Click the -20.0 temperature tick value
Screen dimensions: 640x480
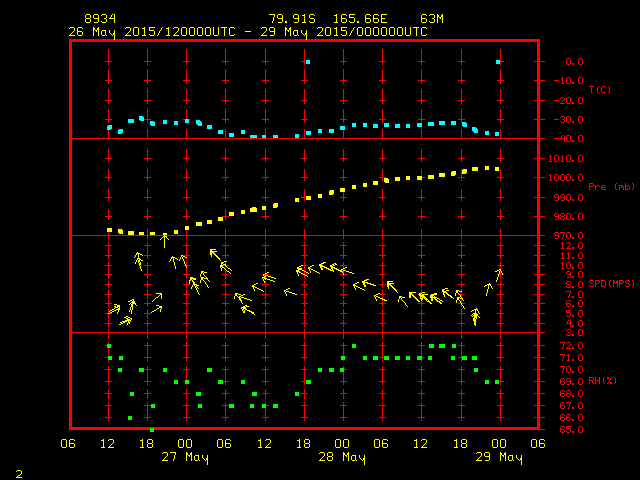(569, 100)
